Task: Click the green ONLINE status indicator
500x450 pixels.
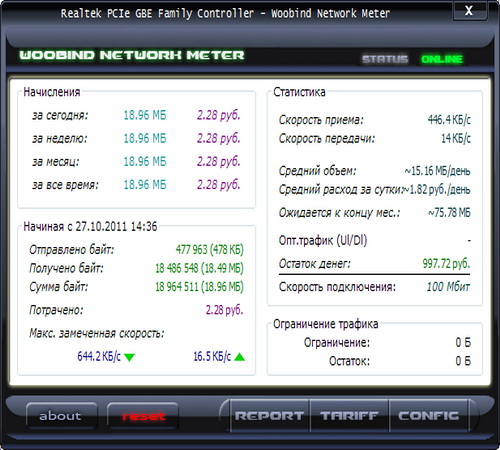Action: point(442,59)
